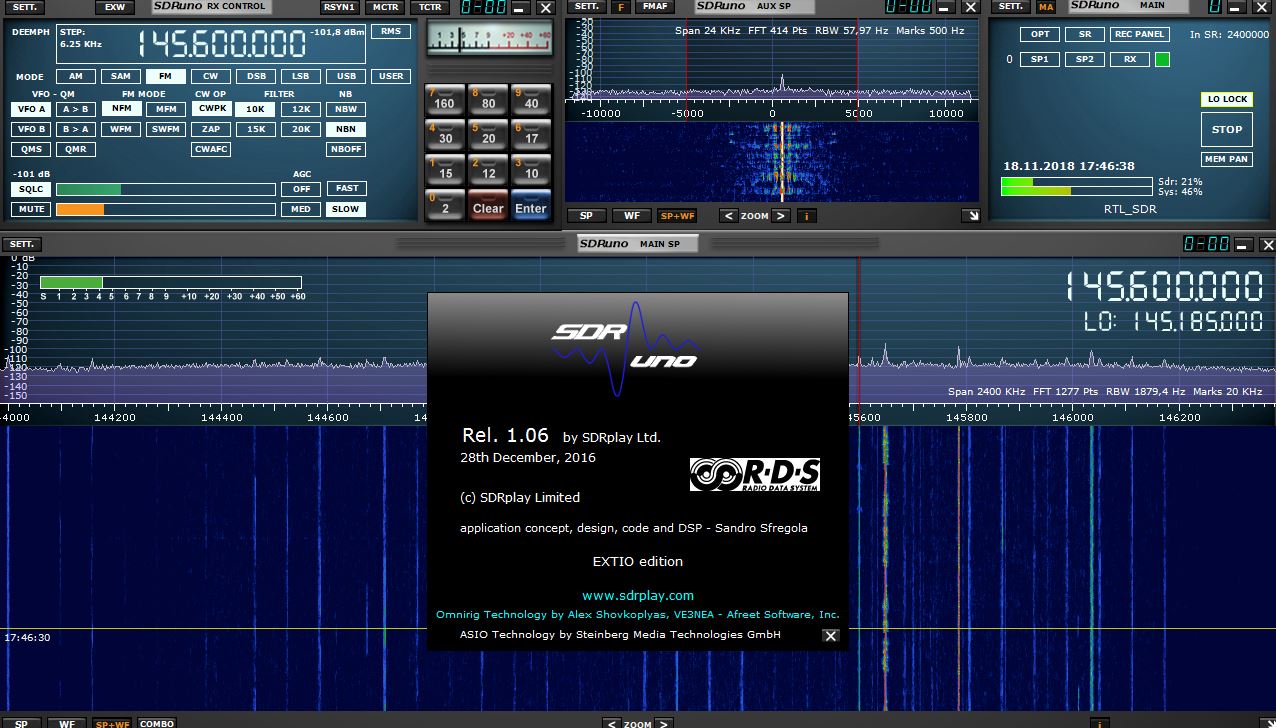Adjust the orange volume slider

click(166, 209)
